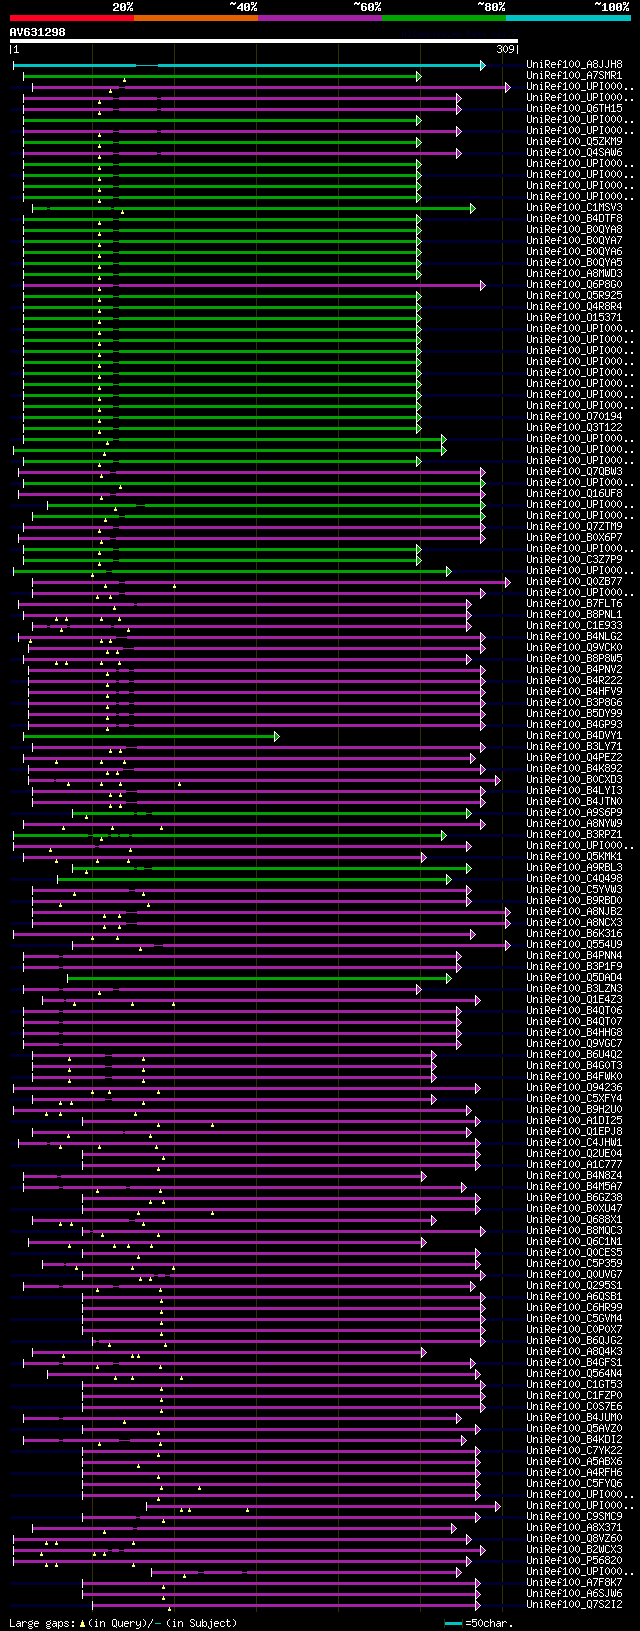Select the UniRef100_C9SMC9 label
Viewport: 640px width, 1631px height.
574,1517
